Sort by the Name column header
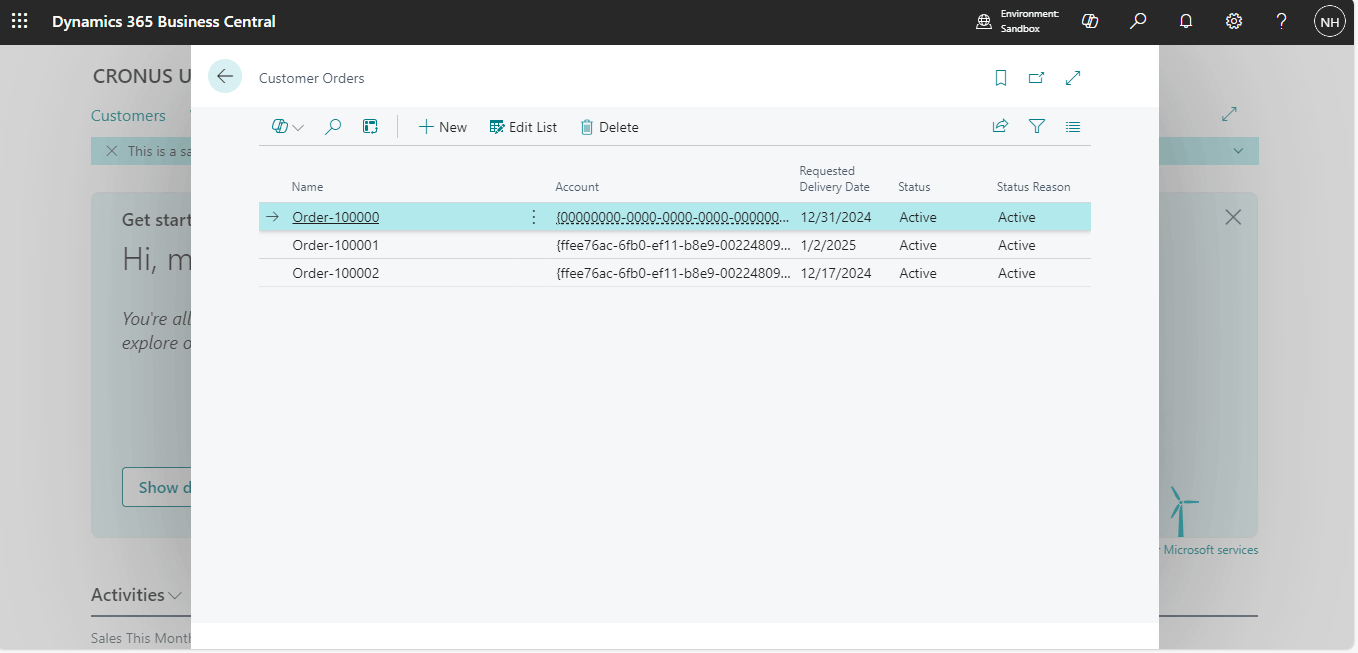1358x653 pixels. [307, 187]
